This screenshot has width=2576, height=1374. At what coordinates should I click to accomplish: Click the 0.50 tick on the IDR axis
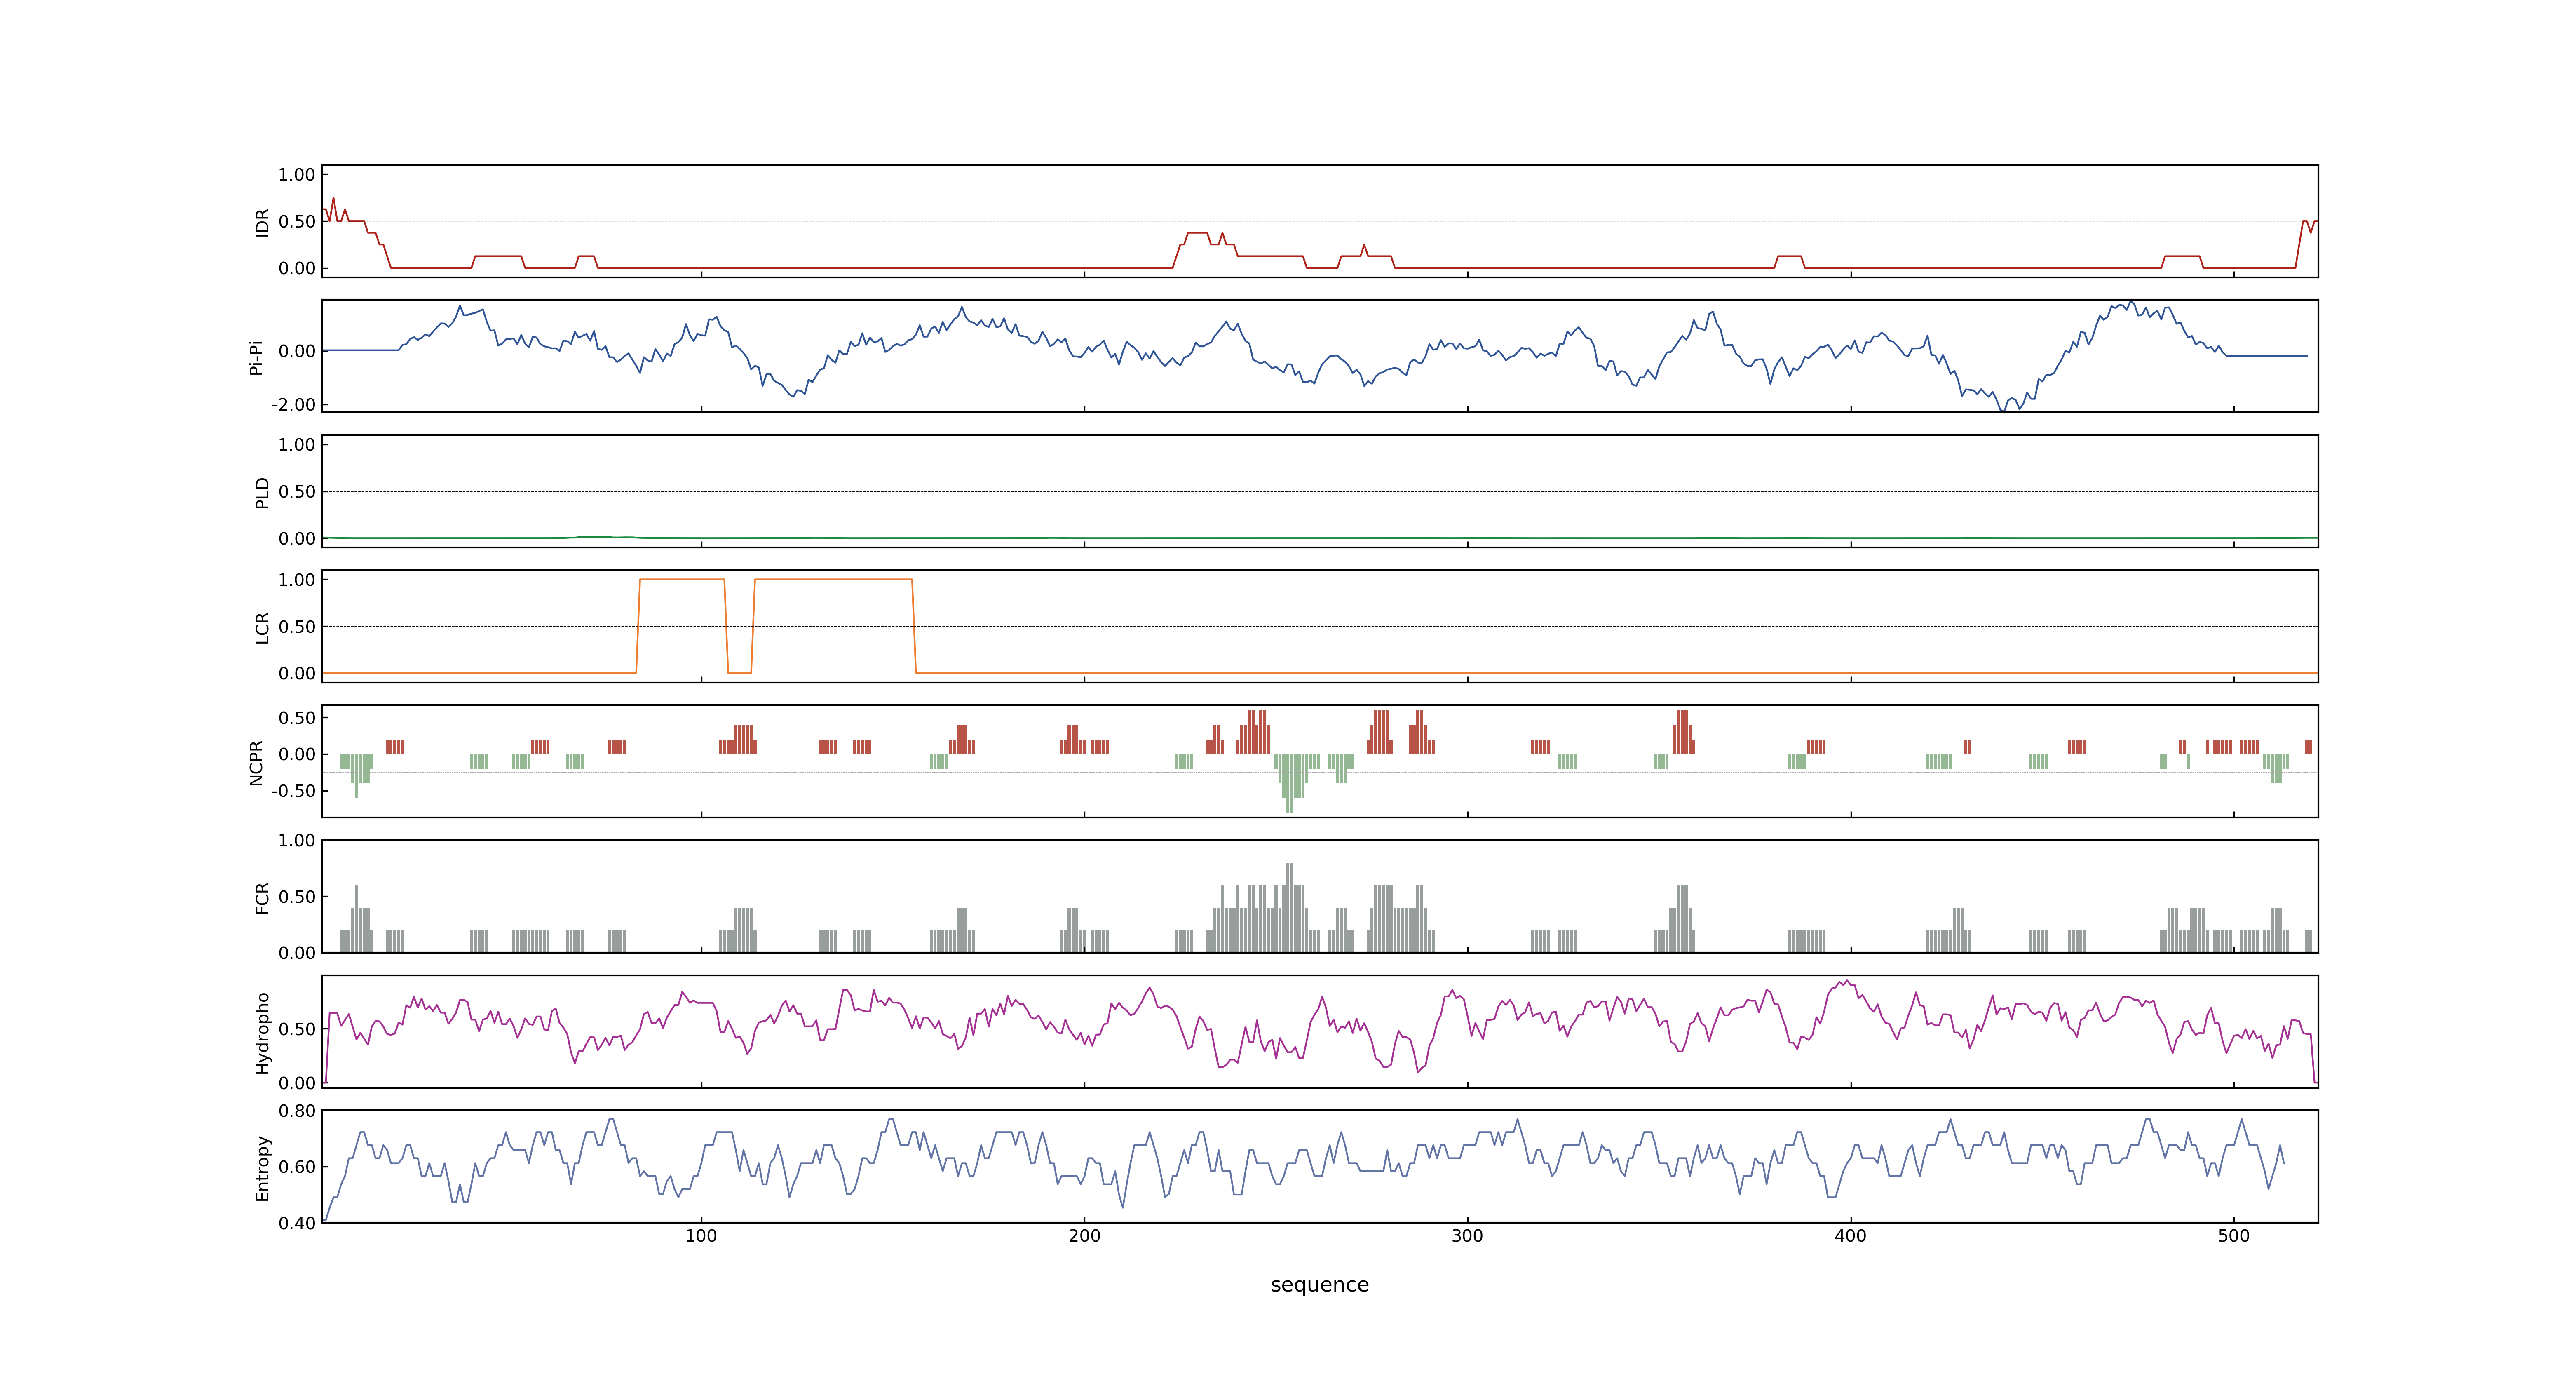tap(297, 222)
